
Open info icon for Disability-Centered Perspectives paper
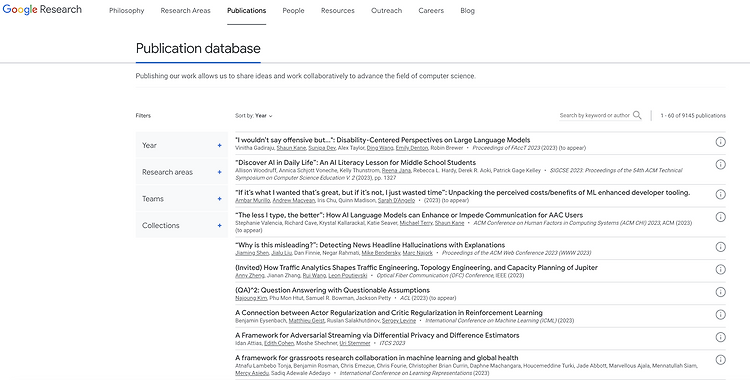(x=720, y=142)
